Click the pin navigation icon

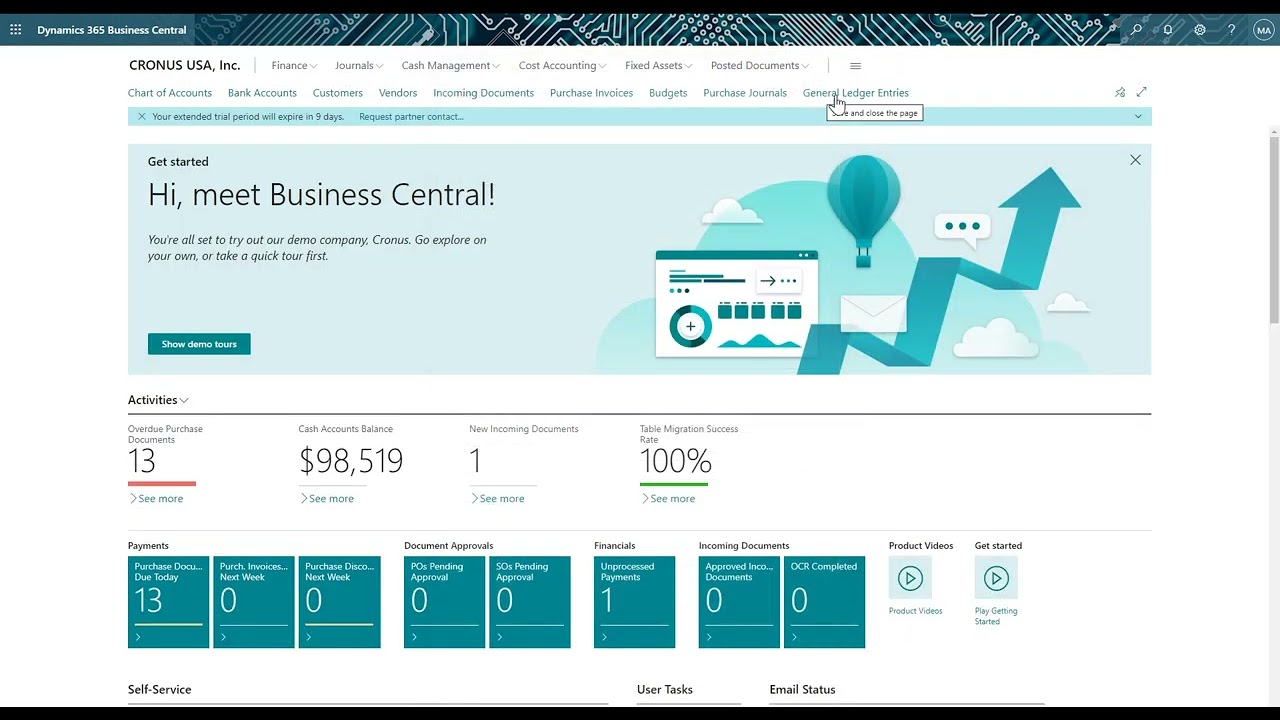(1120, 92)
